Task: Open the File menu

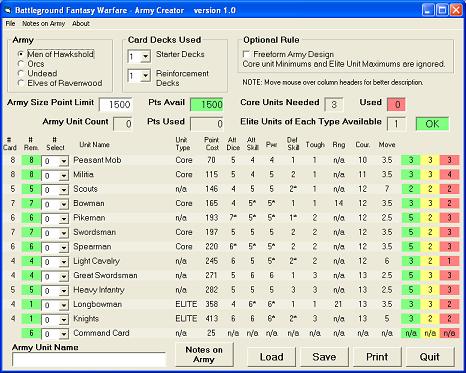Action: click(10, 24)
